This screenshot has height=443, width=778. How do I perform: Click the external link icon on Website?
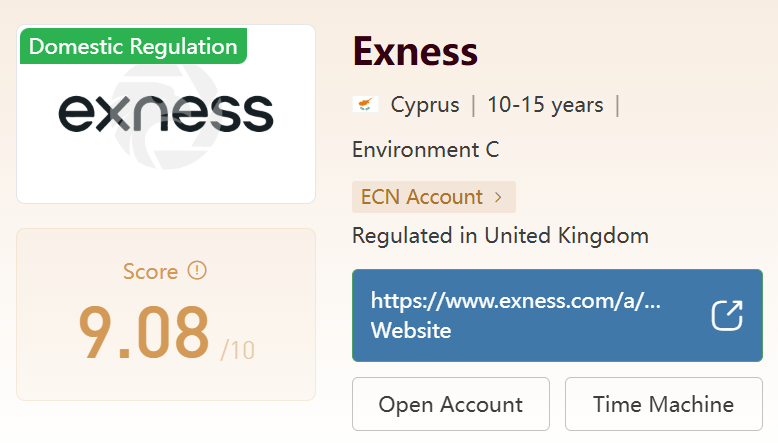pyautogui.click(x=727, y=315)
